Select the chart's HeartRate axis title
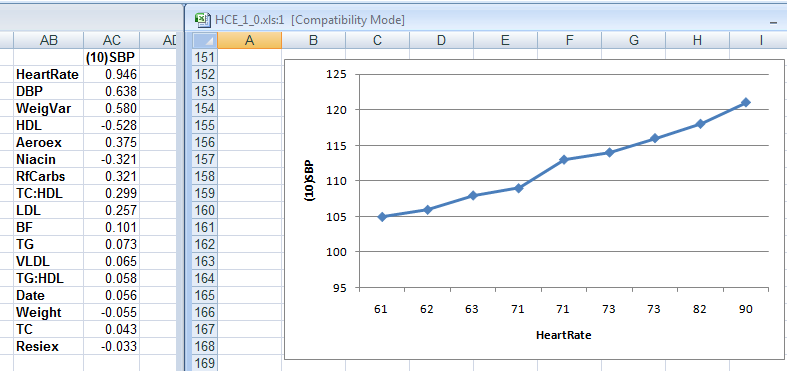Image resolution: width=787 pixels, height=371 pixels. [563, 335]
